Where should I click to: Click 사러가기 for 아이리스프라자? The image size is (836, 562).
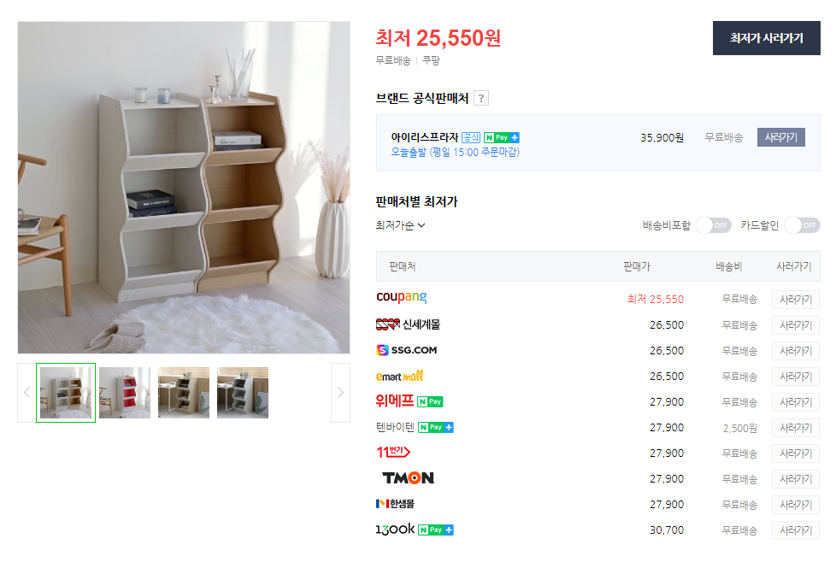(x=781, y=138)
